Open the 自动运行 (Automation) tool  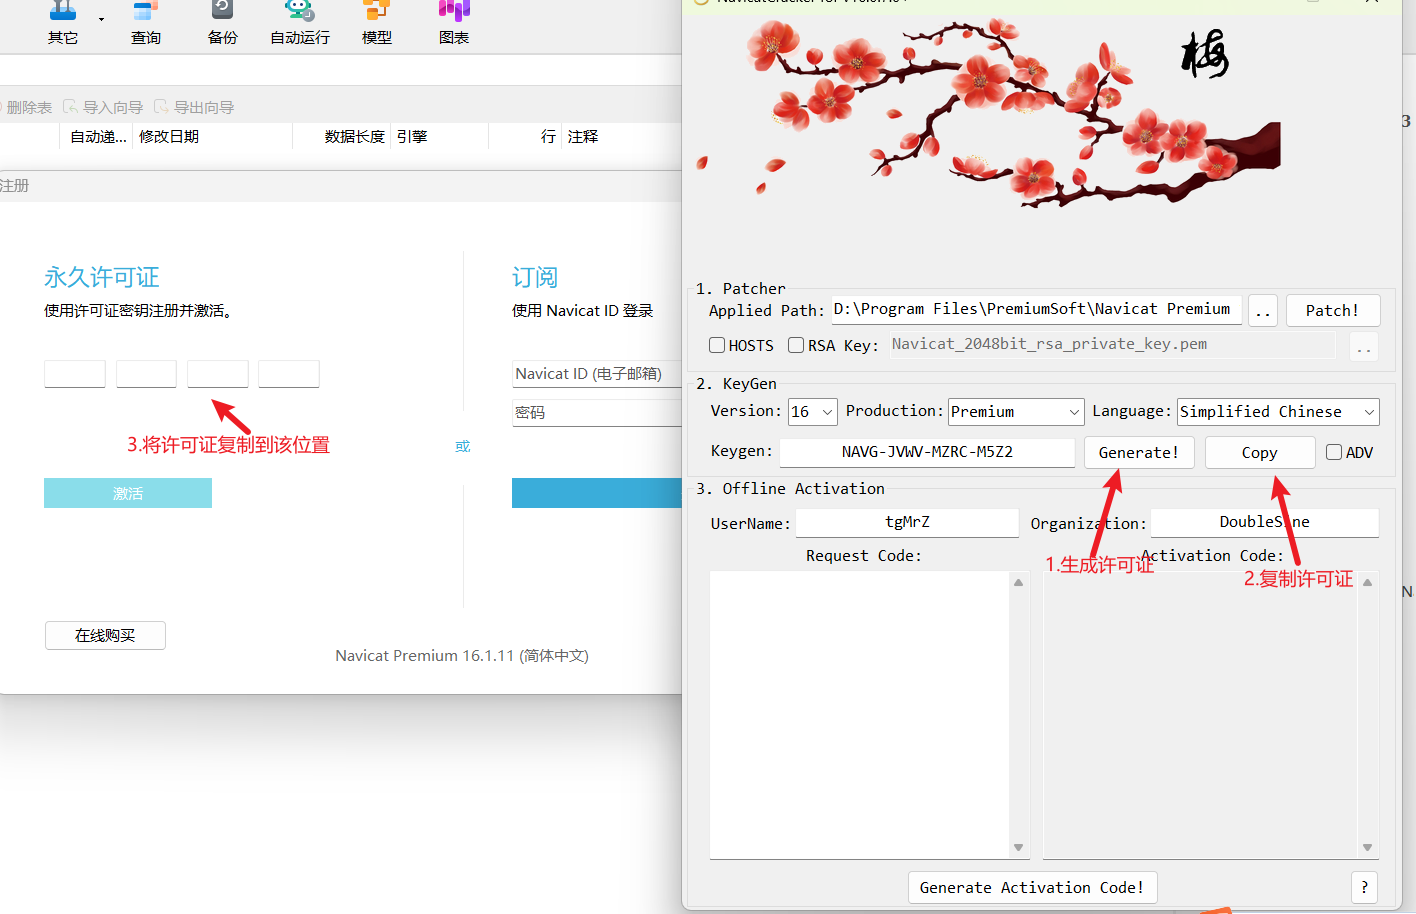[299, 20]
